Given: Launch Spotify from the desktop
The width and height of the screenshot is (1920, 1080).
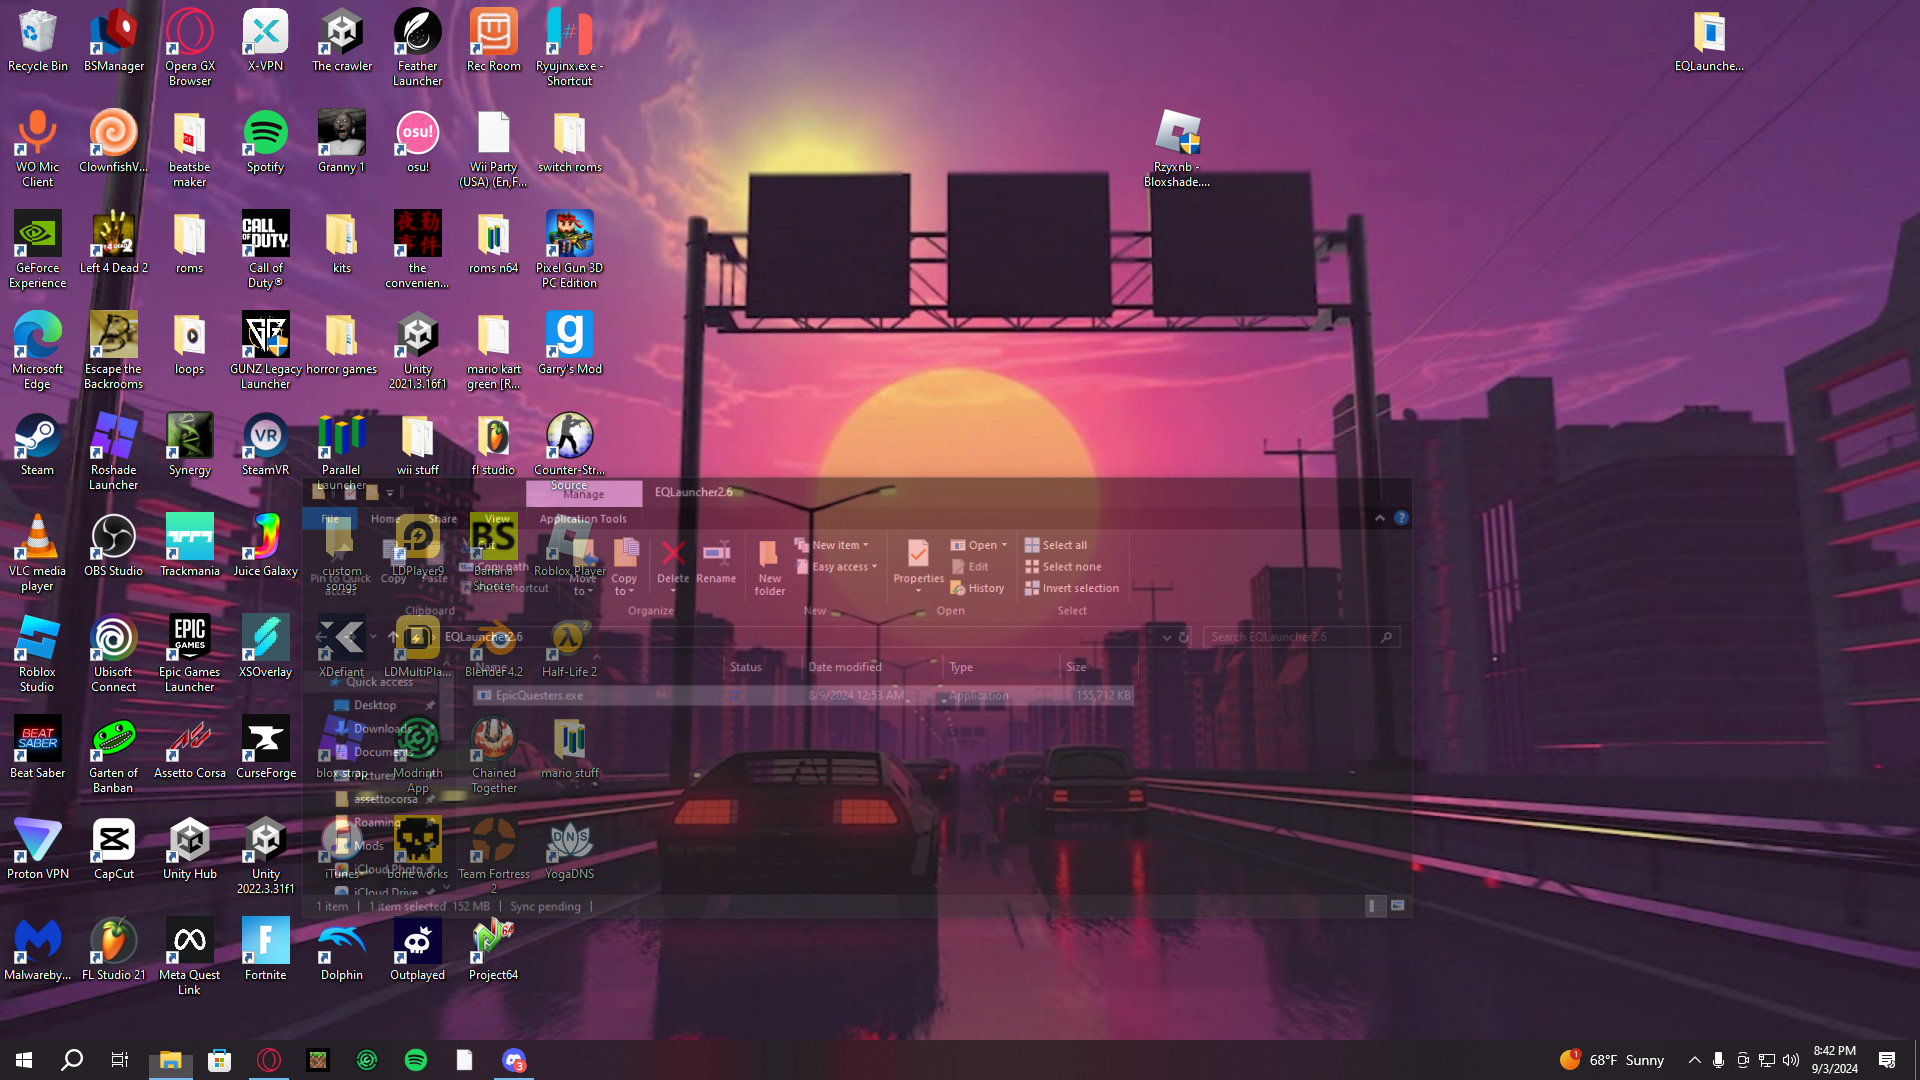Looking at the screenshot, I should [265, 134].
